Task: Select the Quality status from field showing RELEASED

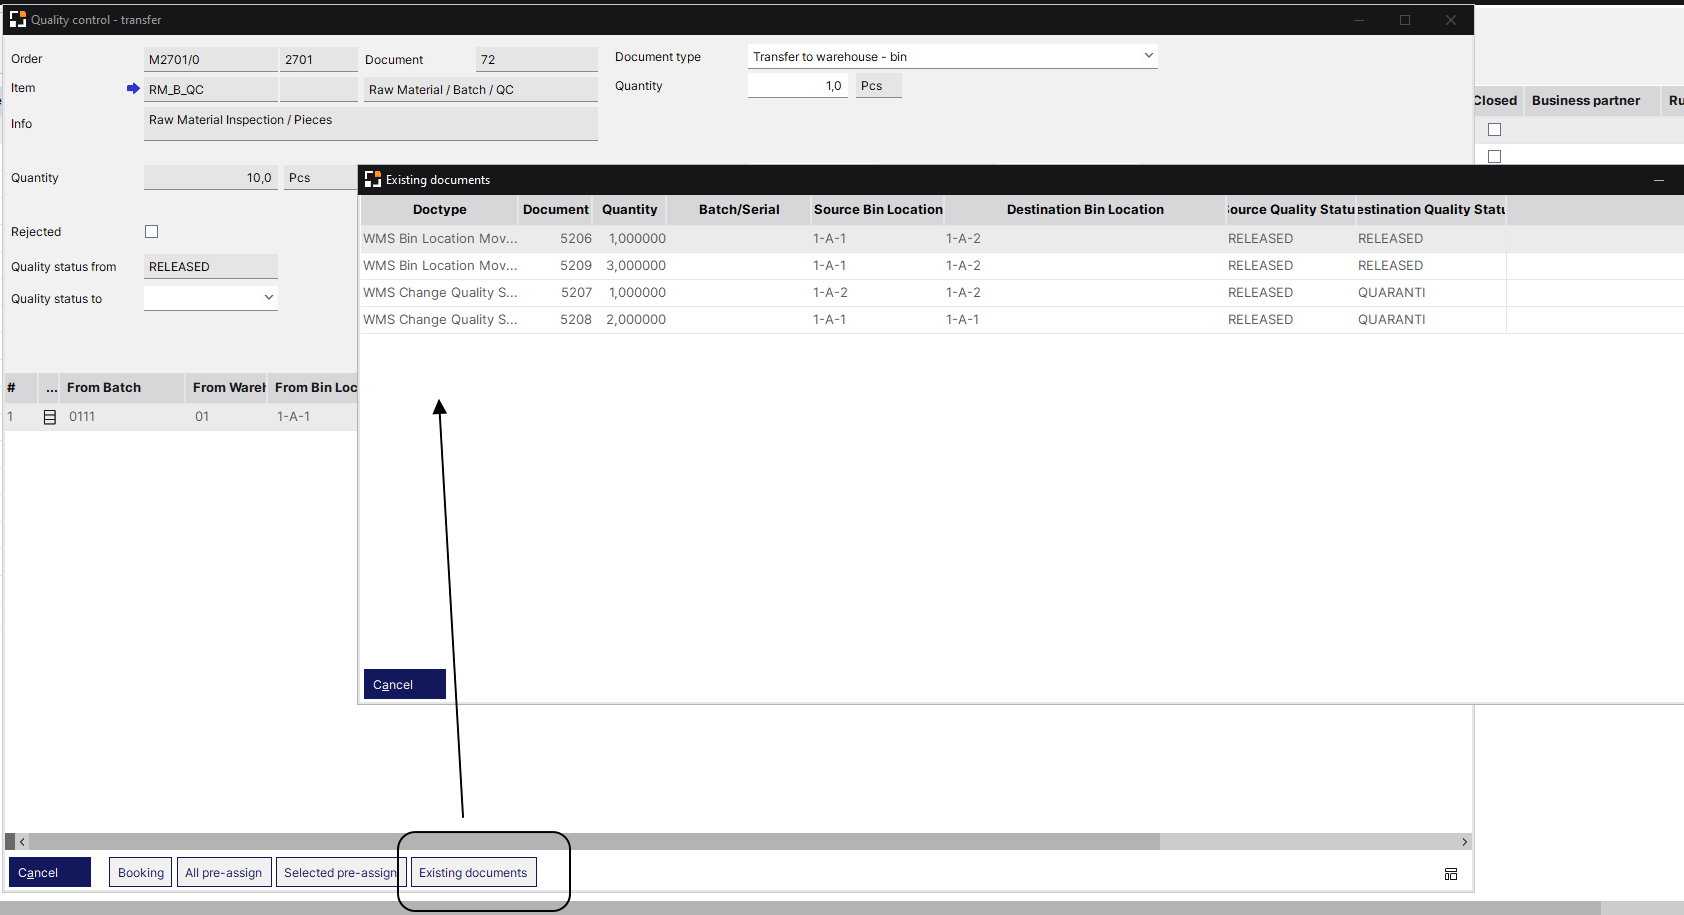Action: tap(210, 266)
